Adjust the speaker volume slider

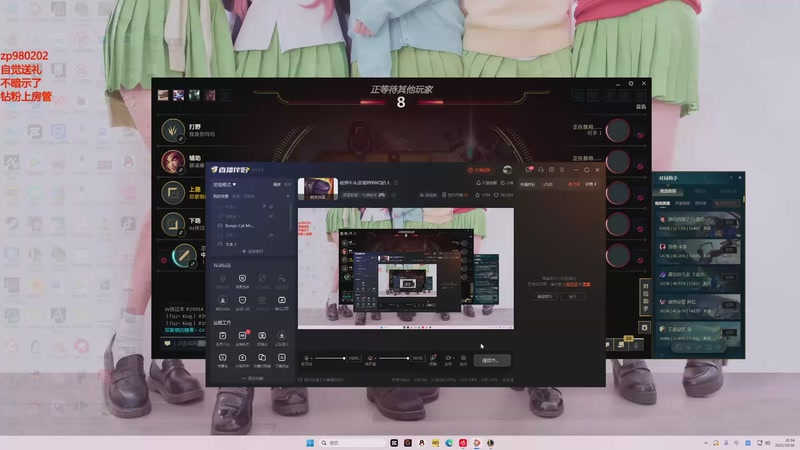tap(392, 358)
